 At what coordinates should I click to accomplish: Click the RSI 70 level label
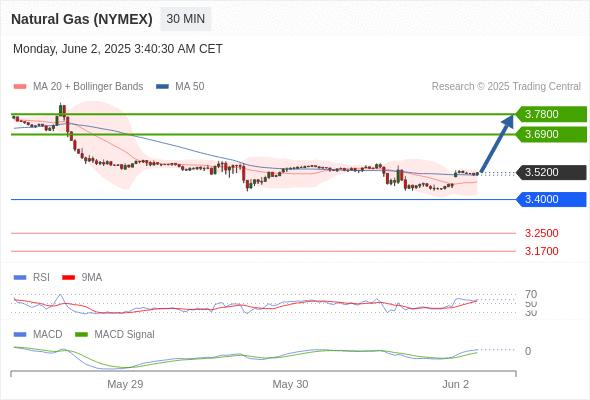coord(531,294)
